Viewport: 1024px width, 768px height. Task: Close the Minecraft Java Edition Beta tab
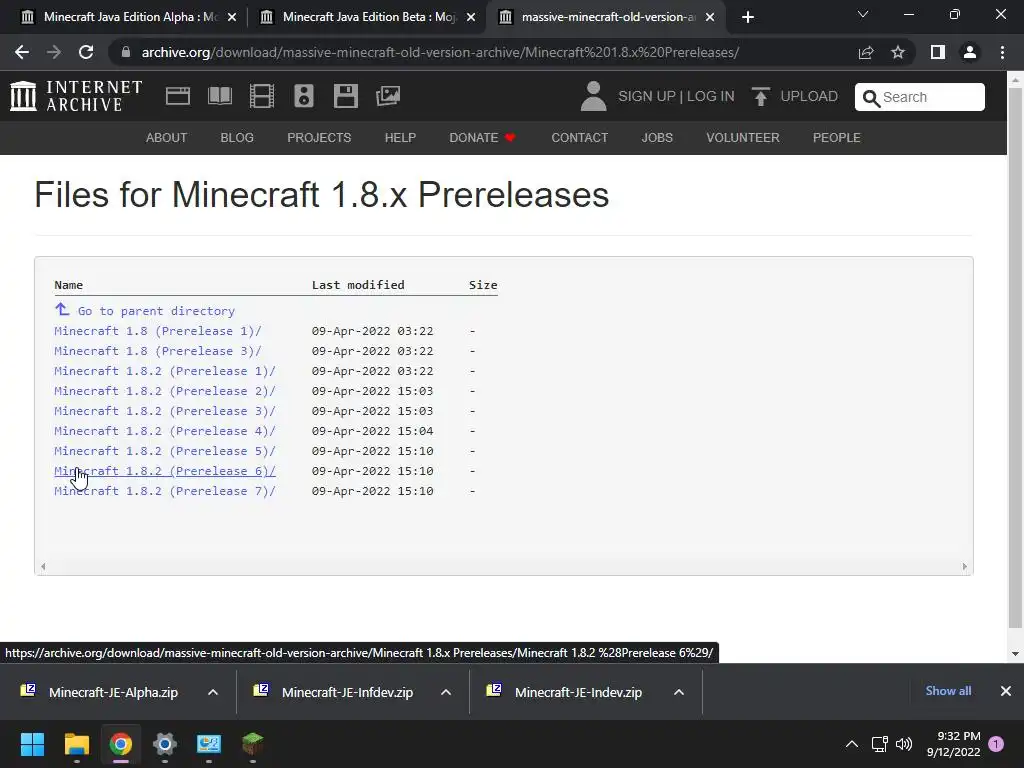click(x=471, y=17)
